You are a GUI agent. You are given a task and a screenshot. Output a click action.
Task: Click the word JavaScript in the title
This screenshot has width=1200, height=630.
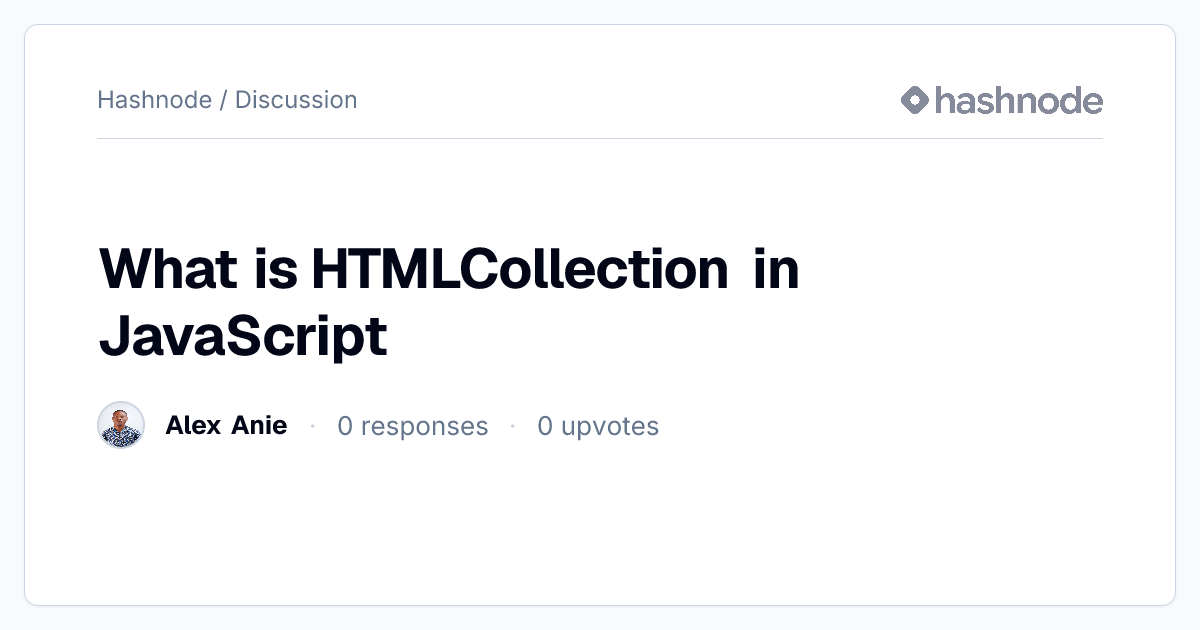(243, 338)
